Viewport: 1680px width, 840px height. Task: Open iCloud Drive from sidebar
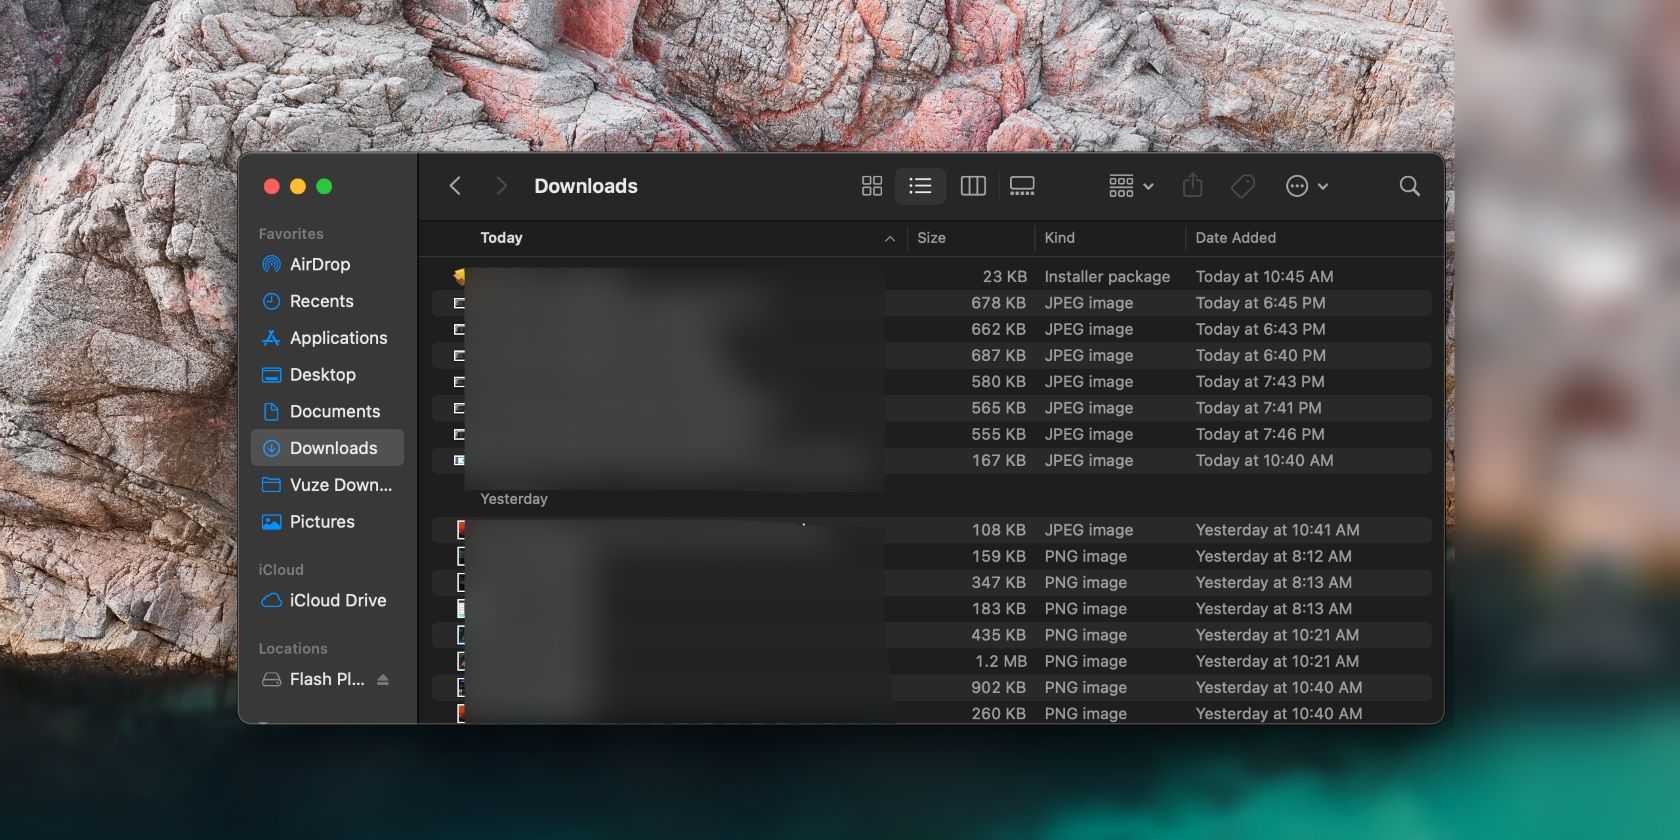(337, 600)
